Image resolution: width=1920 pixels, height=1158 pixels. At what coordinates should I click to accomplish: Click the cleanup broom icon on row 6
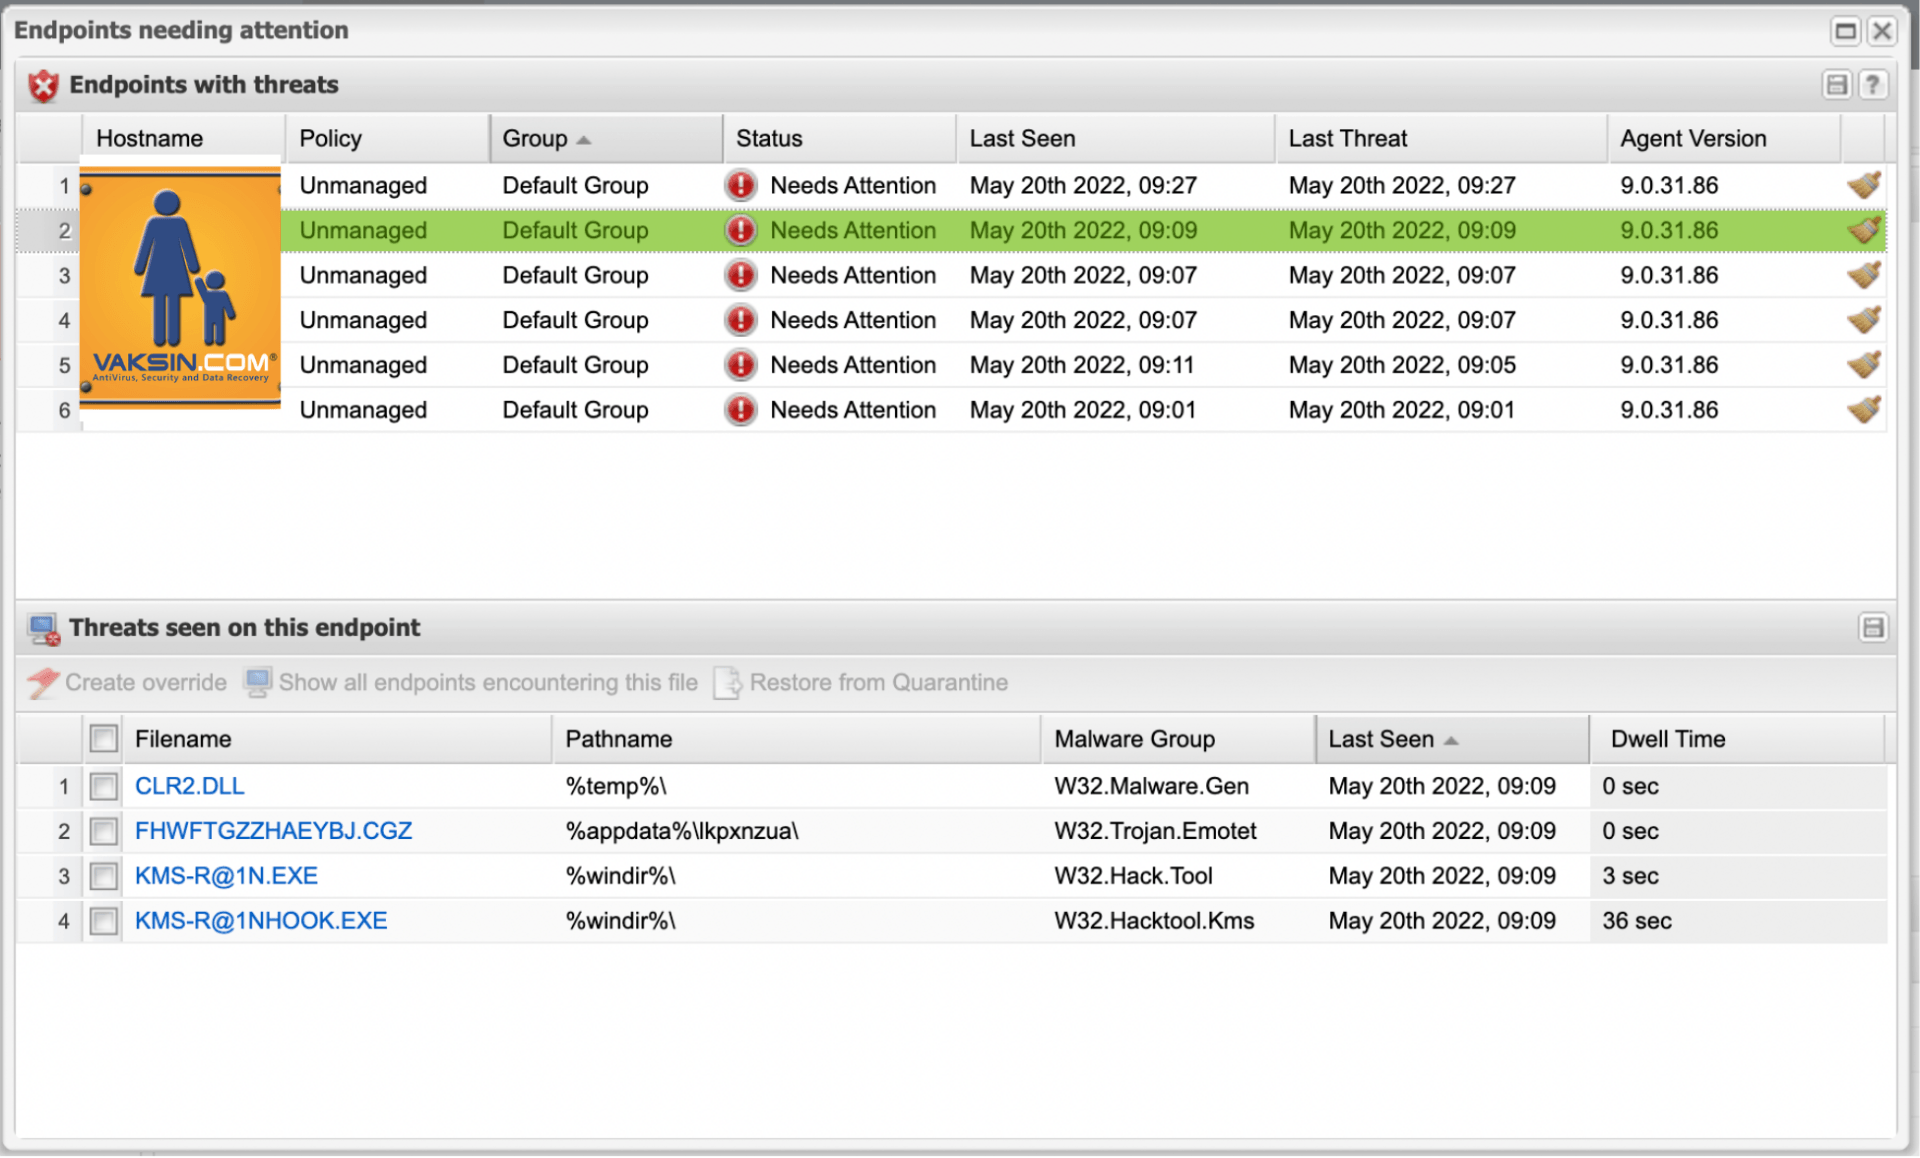[1863, 409]
